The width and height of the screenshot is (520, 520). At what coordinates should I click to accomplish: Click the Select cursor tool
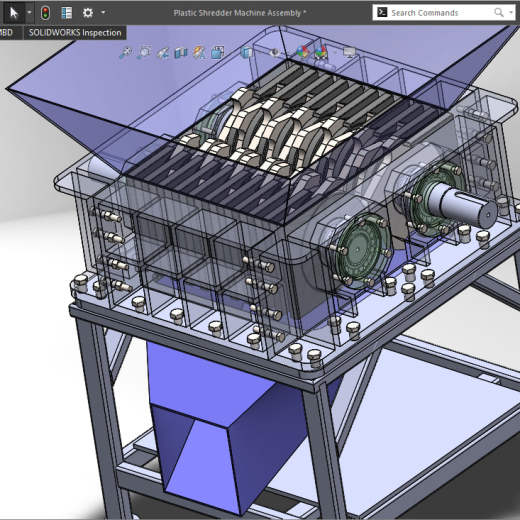click(13, 13)
